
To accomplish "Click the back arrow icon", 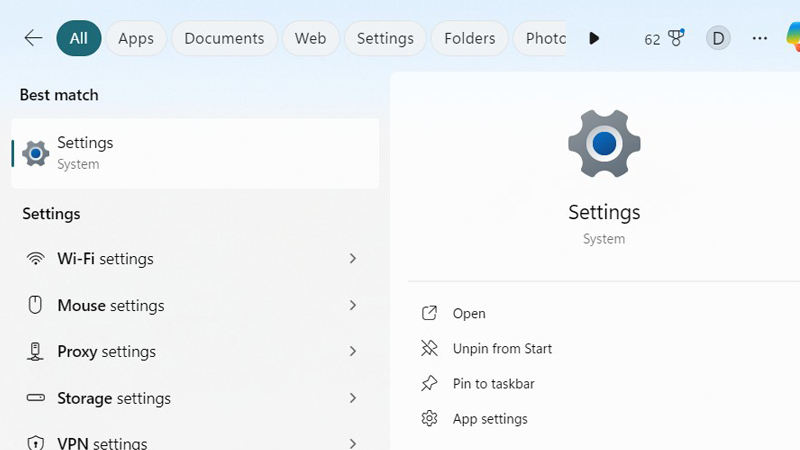I will 33,38.
